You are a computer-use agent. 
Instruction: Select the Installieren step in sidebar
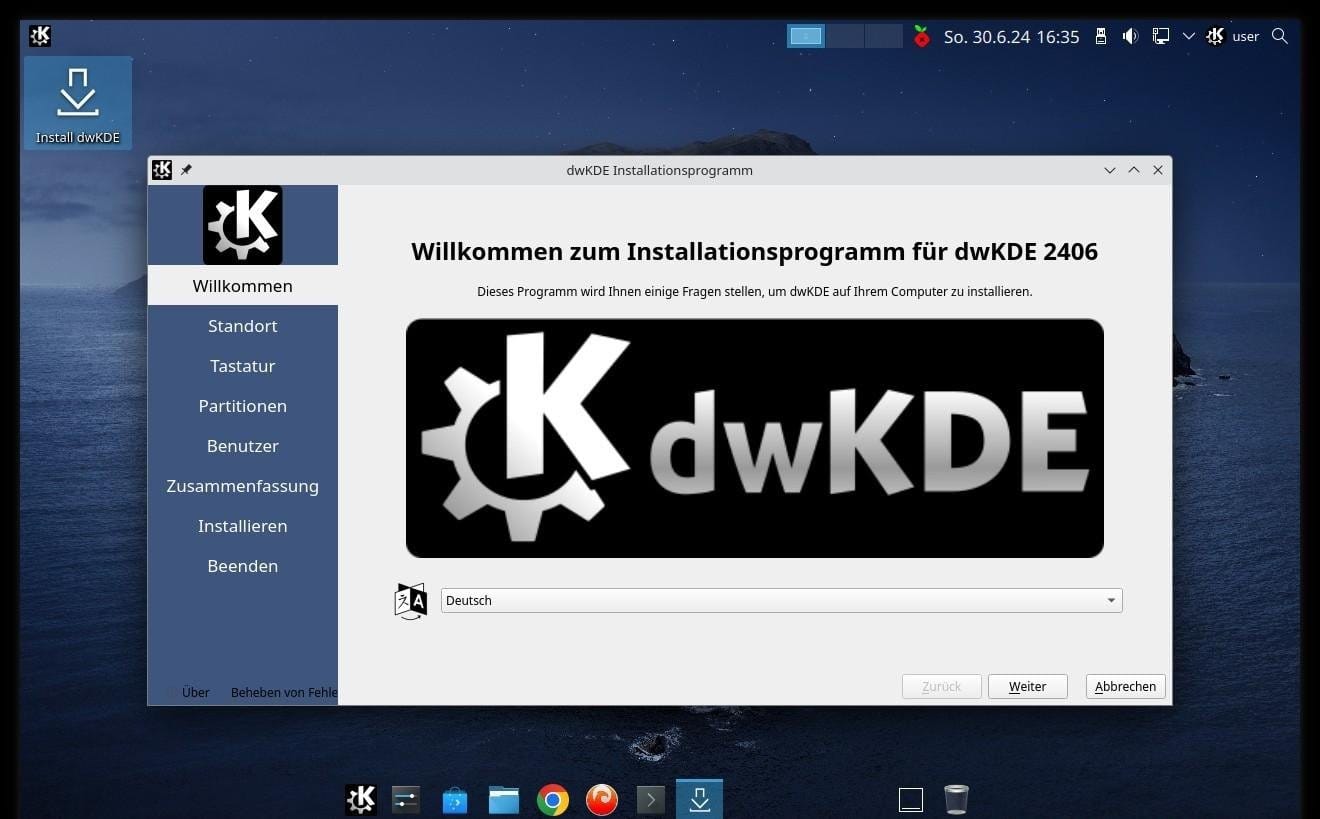click(243, 526)
